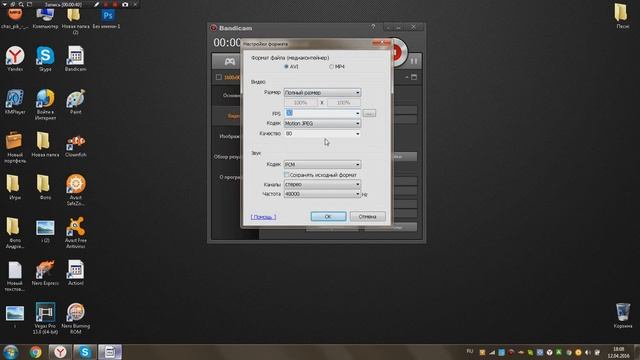Image resolution: width=640 pixels, height=360 pixels.
Task: Open the Action! desktop shortcut
Action: point(76,273)
